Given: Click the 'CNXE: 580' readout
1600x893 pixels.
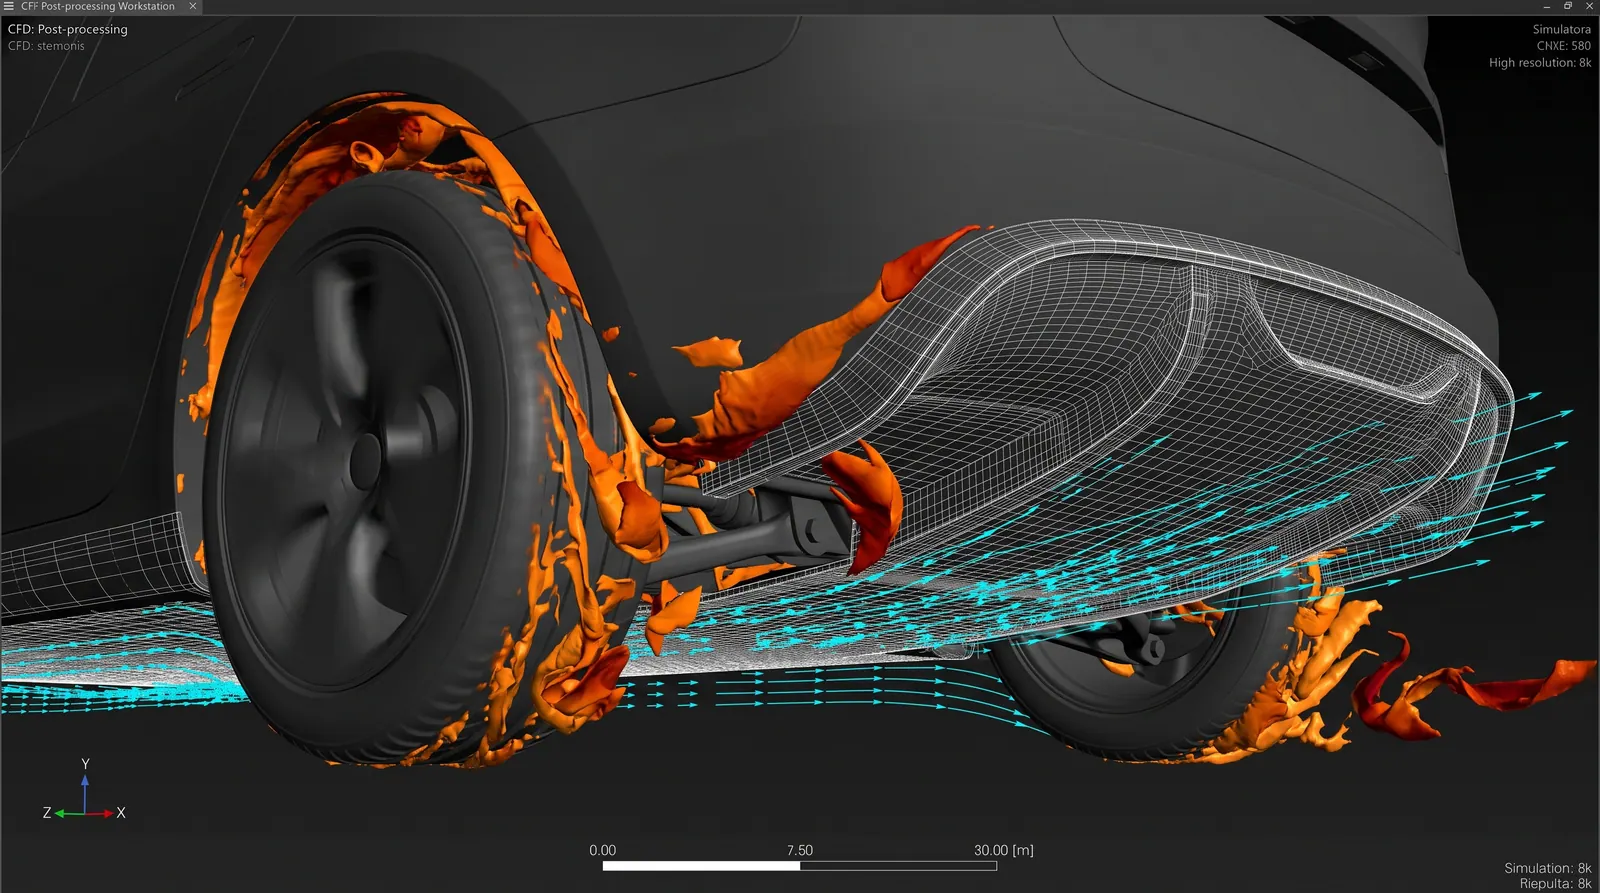Looking at the screenshot, I should pyautogui.click(x=1563, y=46).
